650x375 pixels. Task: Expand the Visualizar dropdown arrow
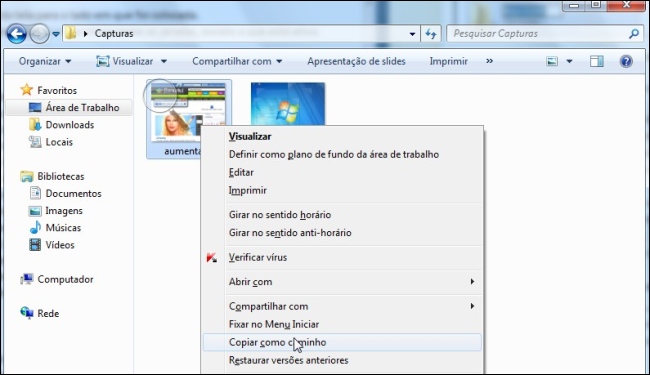[x=164, y=61]
